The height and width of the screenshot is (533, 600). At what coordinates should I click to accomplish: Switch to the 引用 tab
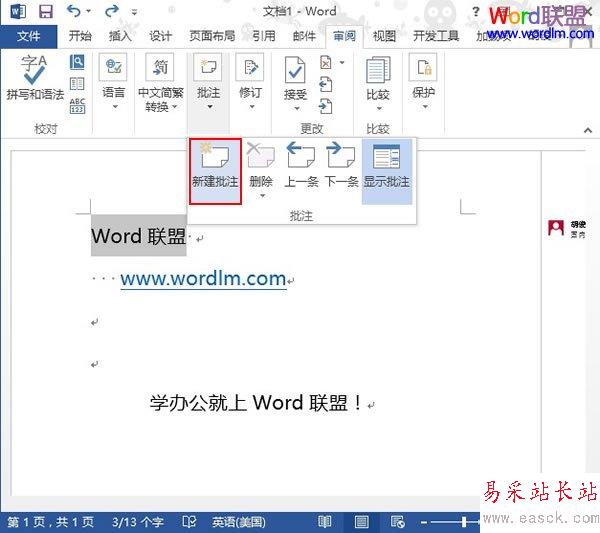click(264, 36)
